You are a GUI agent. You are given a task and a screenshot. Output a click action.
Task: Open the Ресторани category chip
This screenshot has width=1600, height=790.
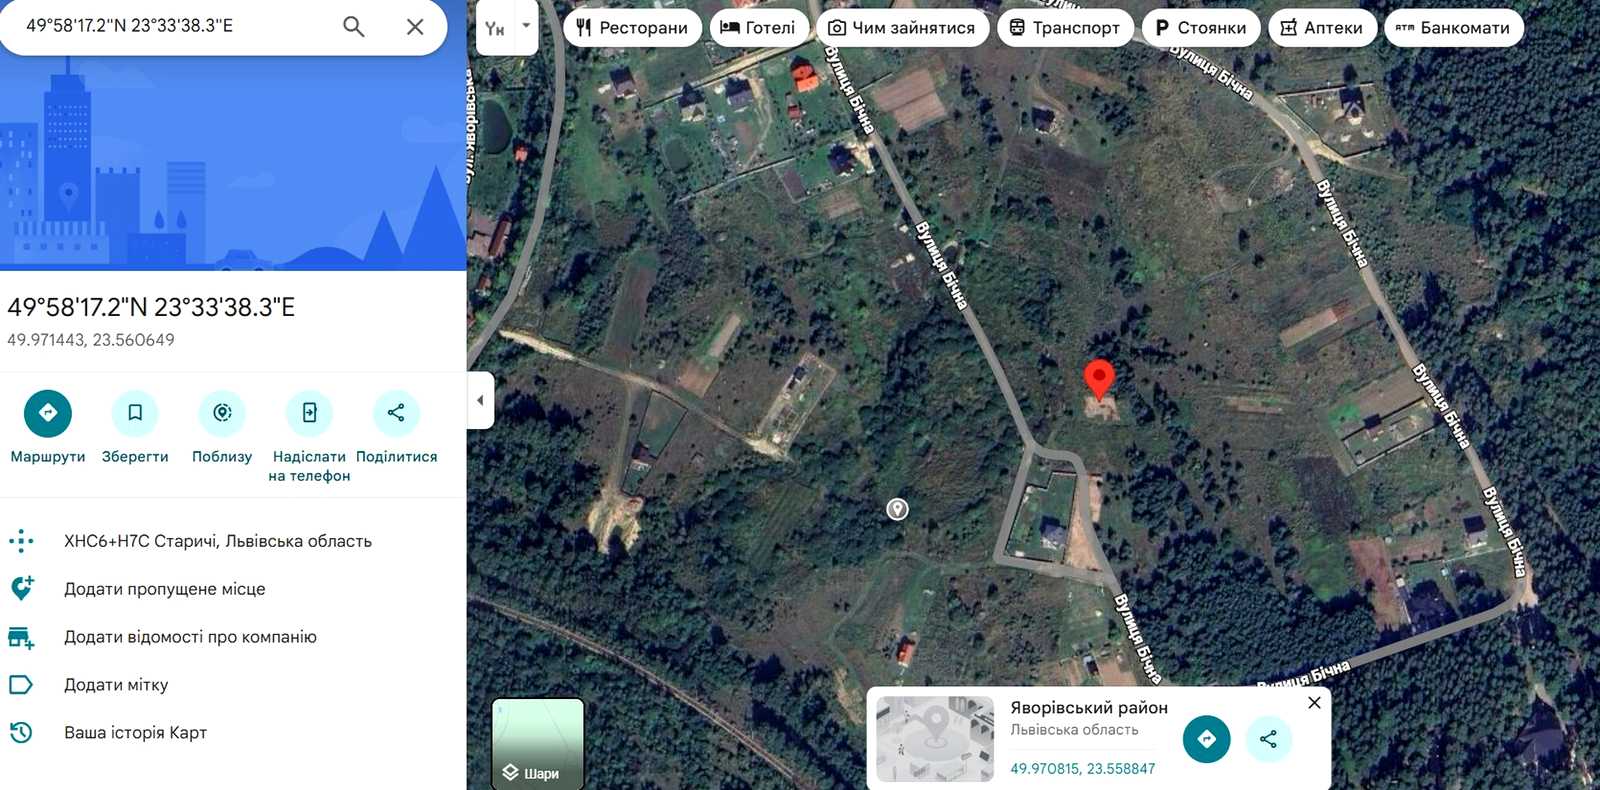click(x=633, y=28)
